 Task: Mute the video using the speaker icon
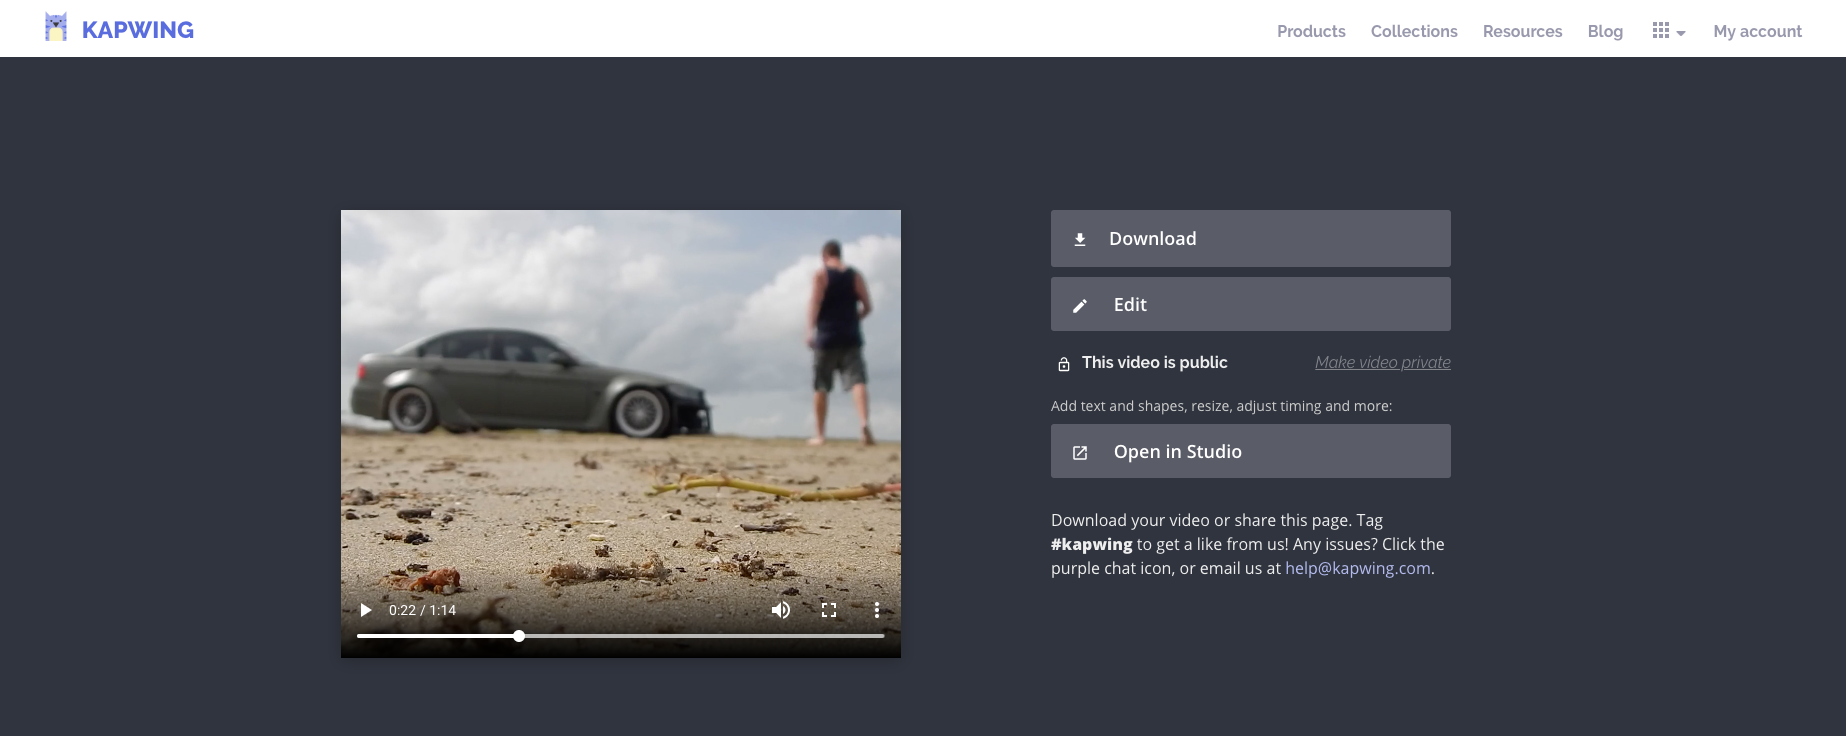780,610
